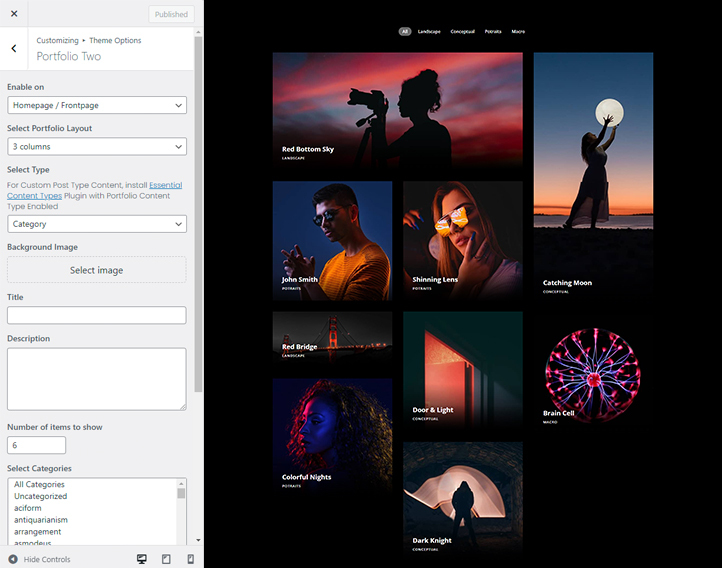Switch to mobile preview device icon
Viewport: 722px width, 568px height.
190,559
